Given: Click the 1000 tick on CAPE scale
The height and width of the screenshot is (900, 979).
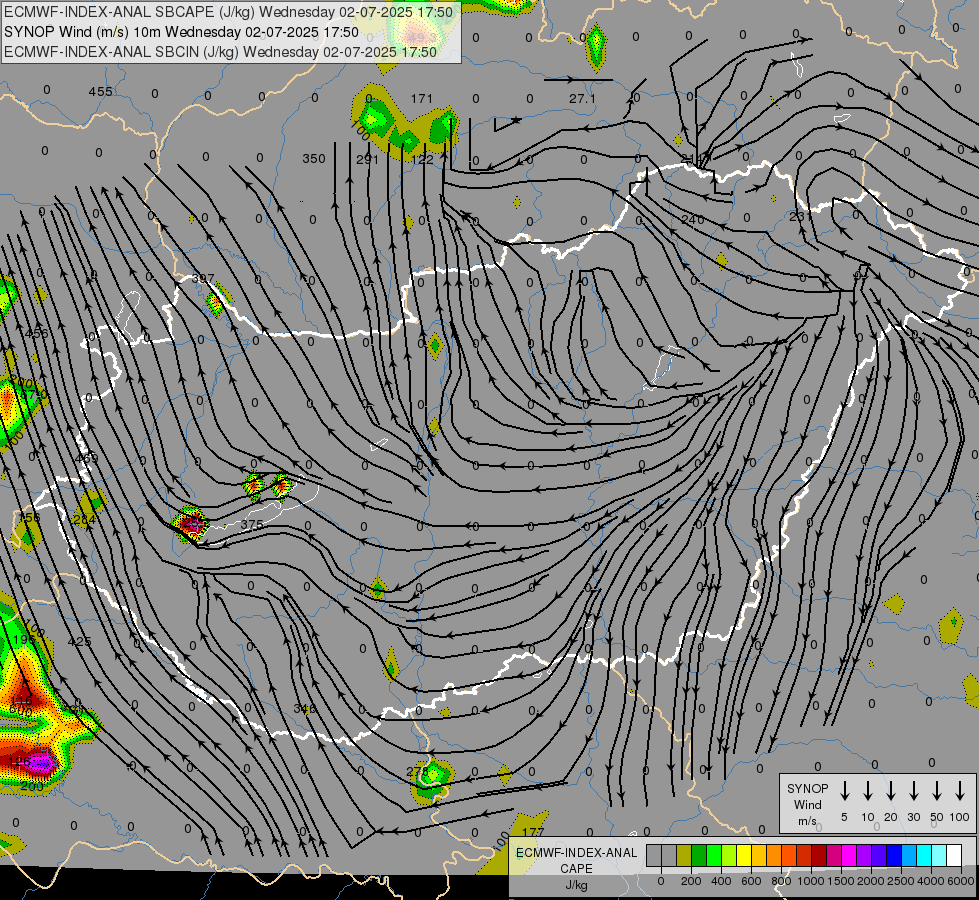Looking at the screenshot, I should click(x=812, y=881).
